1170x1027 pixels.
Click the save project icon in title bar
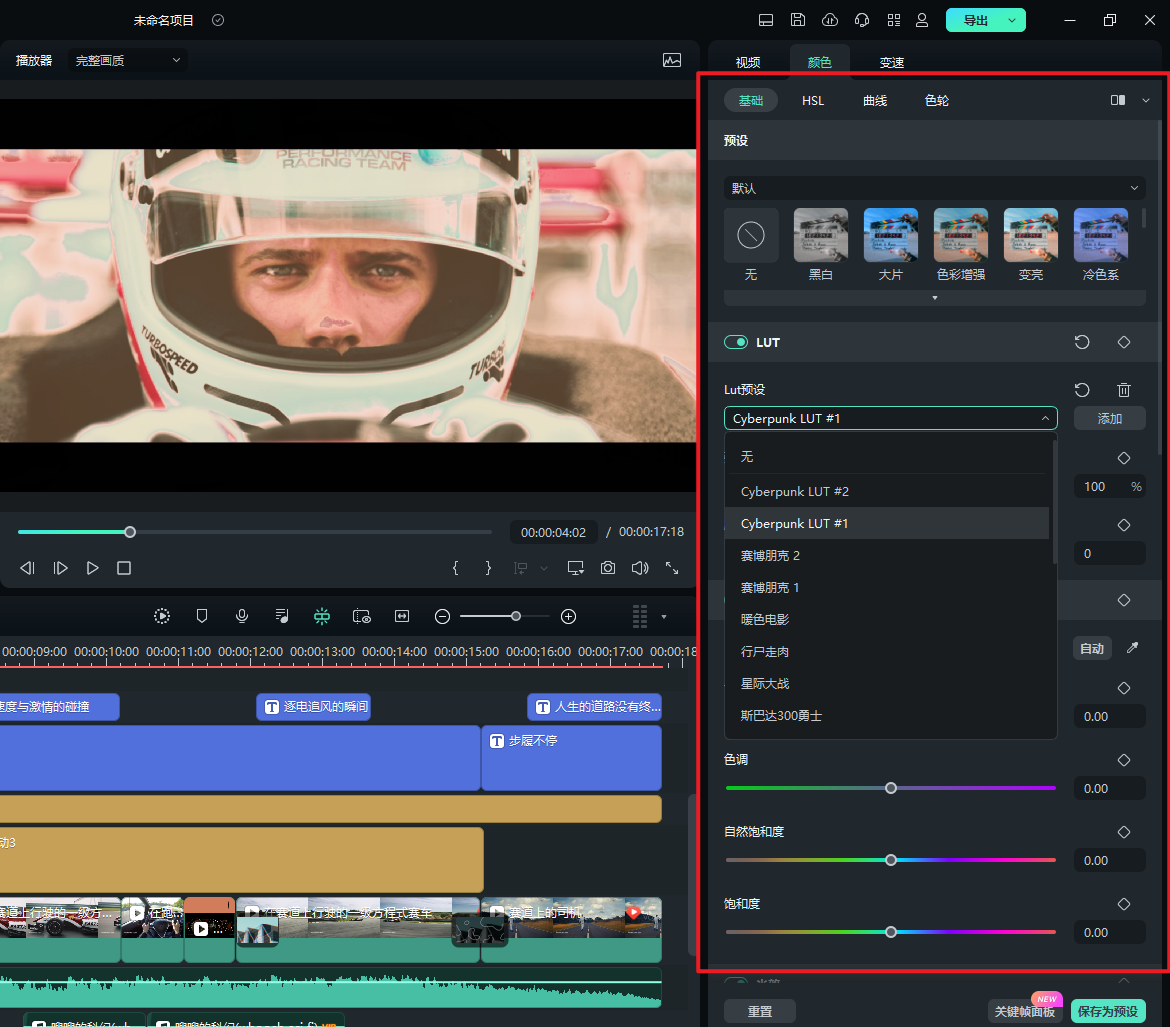tap(797, 20)
